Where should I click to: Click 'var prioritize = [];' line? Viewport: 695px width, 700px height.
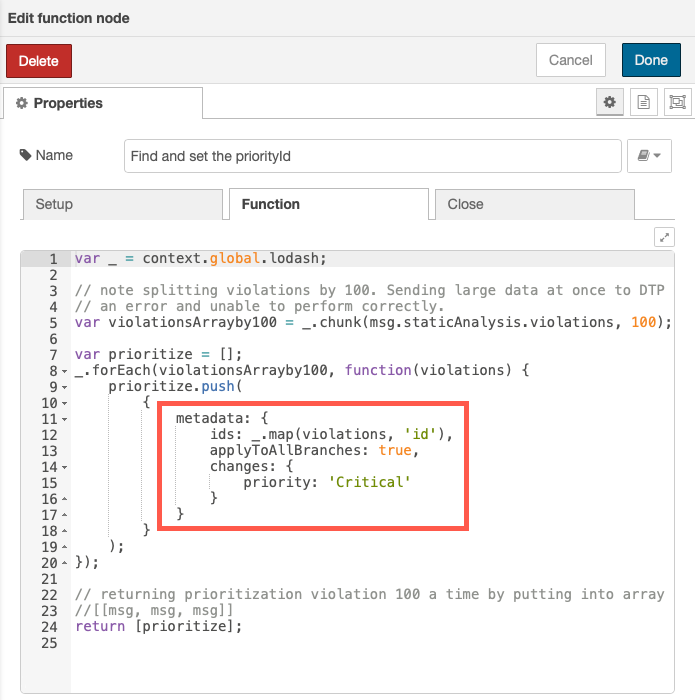click(158, 354)
